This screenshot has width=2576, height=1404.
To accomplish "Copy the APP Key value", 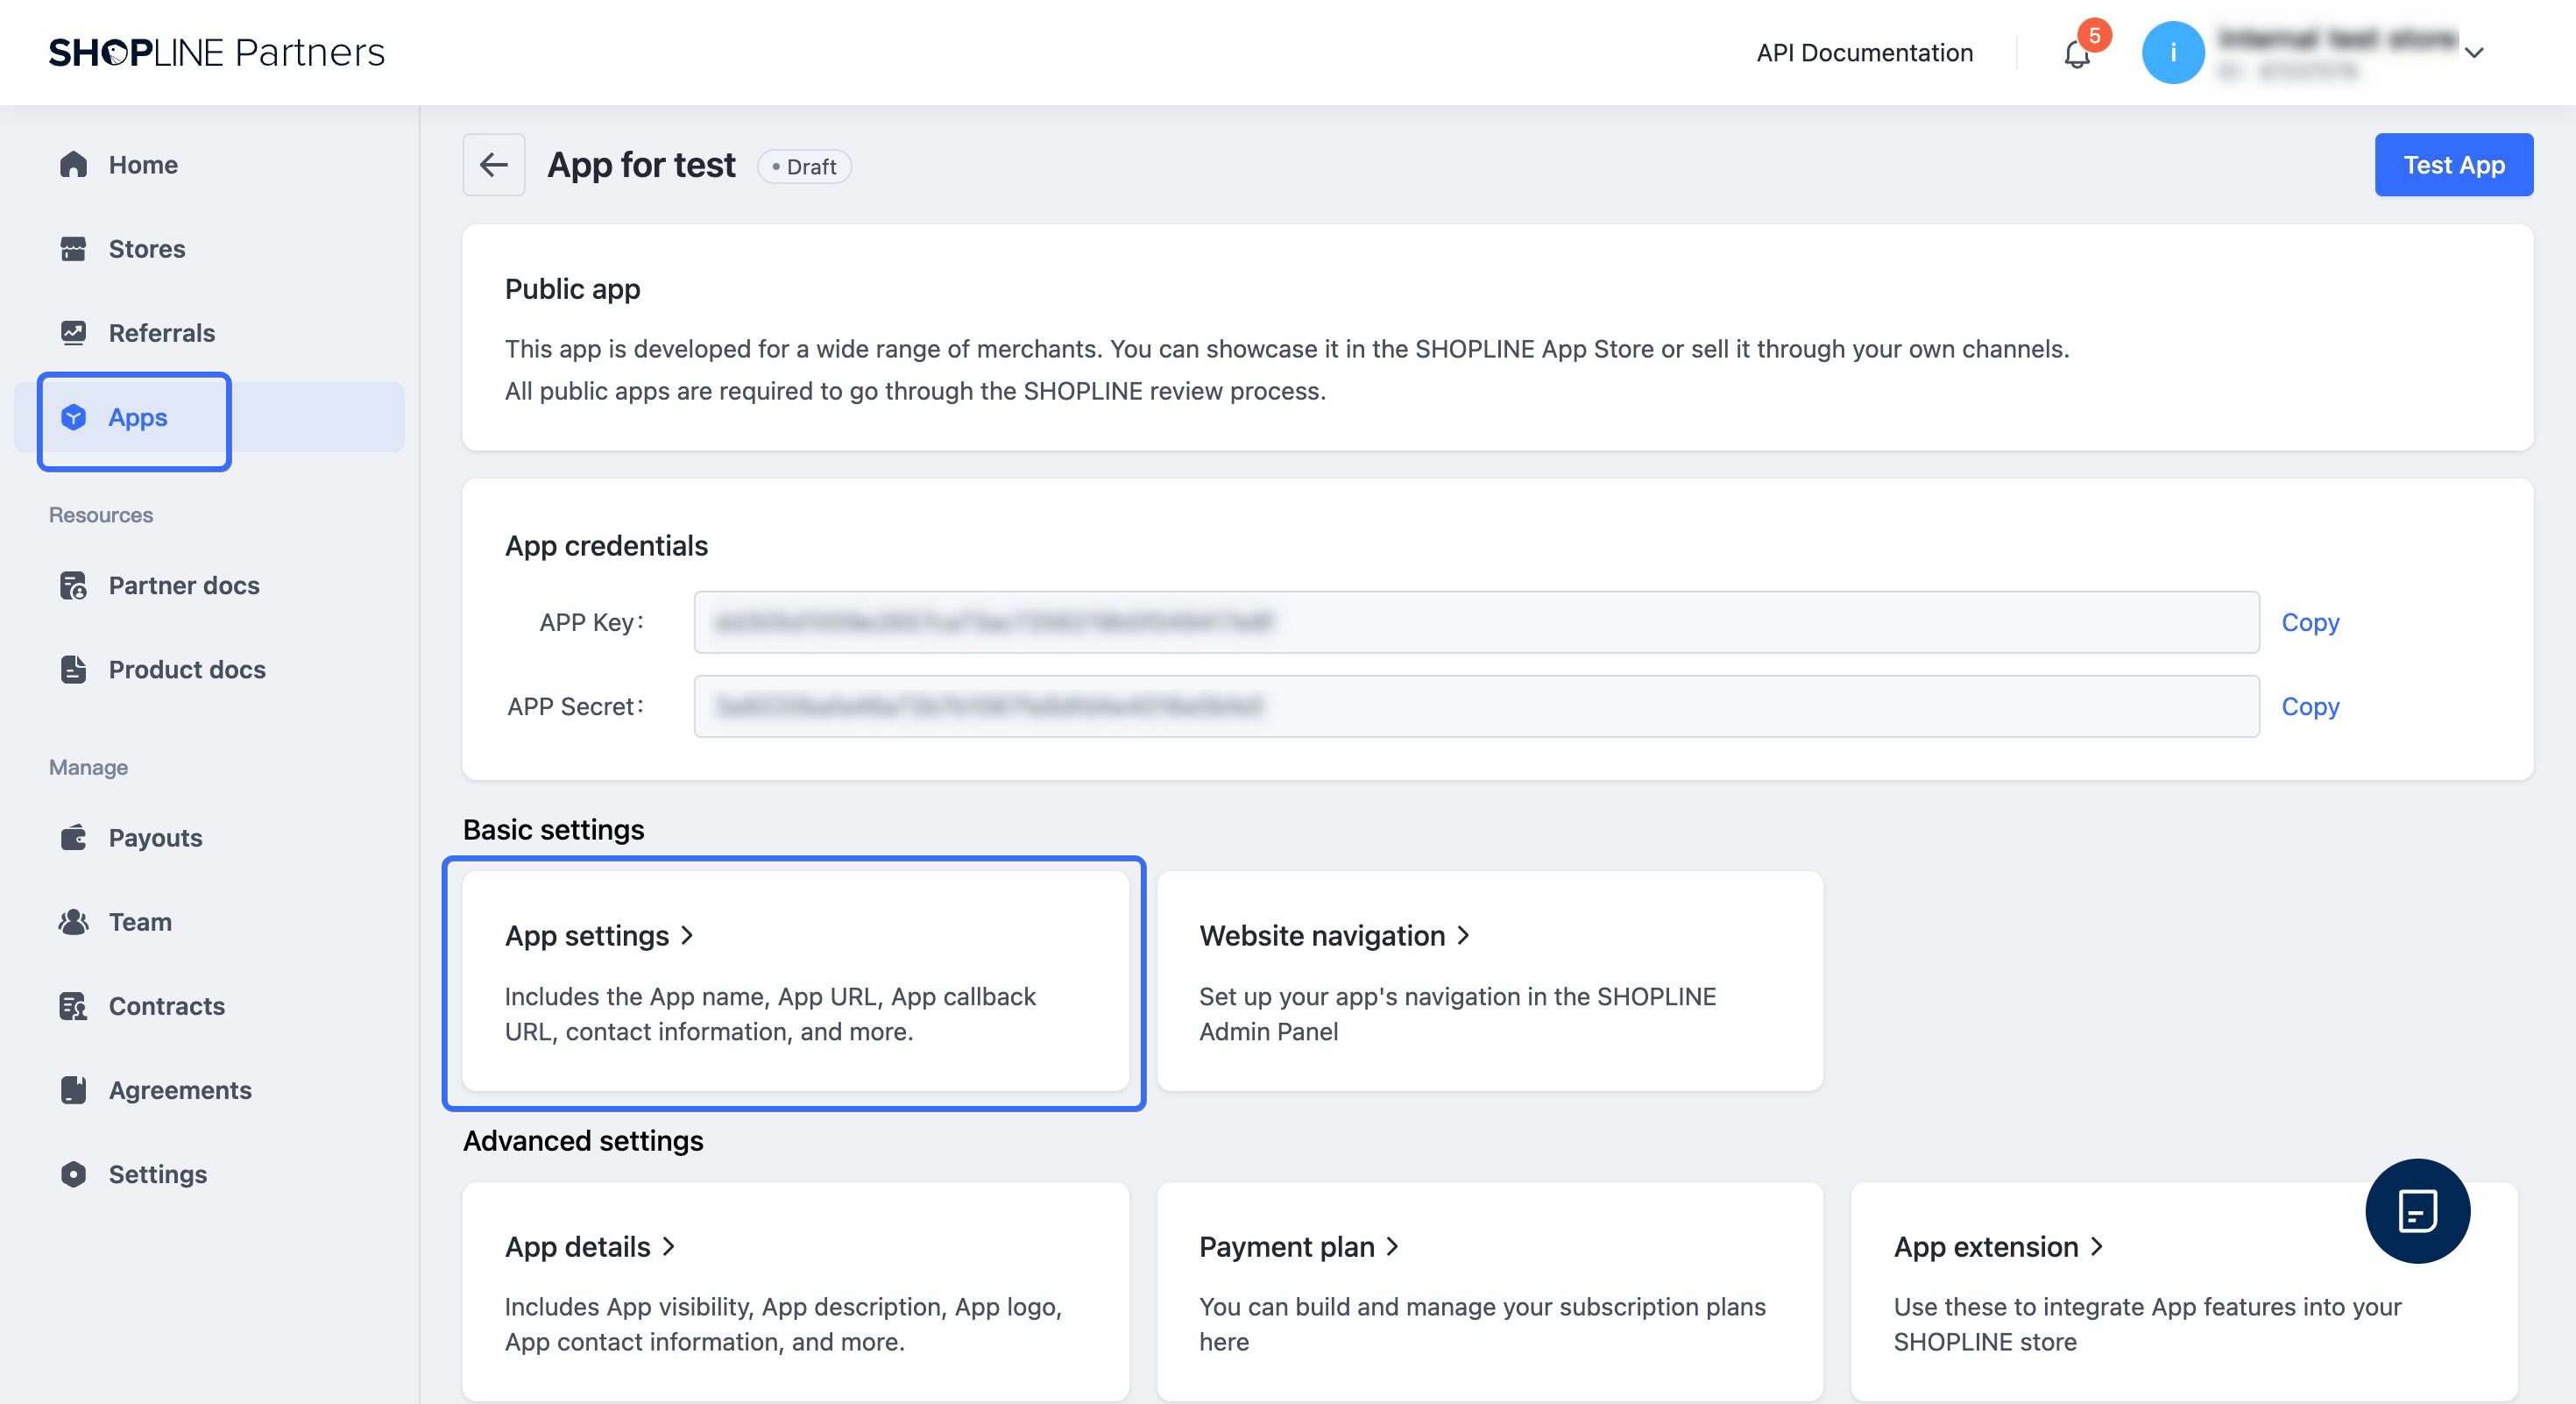I will click(2310, 622).
